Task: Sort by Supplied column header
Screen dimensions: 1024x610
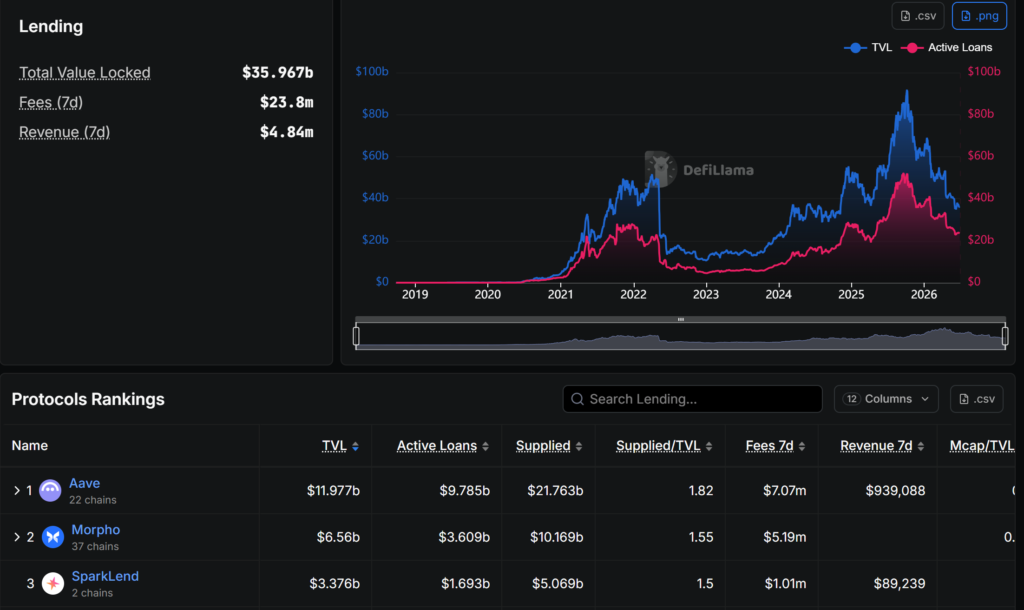Action: (x=549, y=446)
